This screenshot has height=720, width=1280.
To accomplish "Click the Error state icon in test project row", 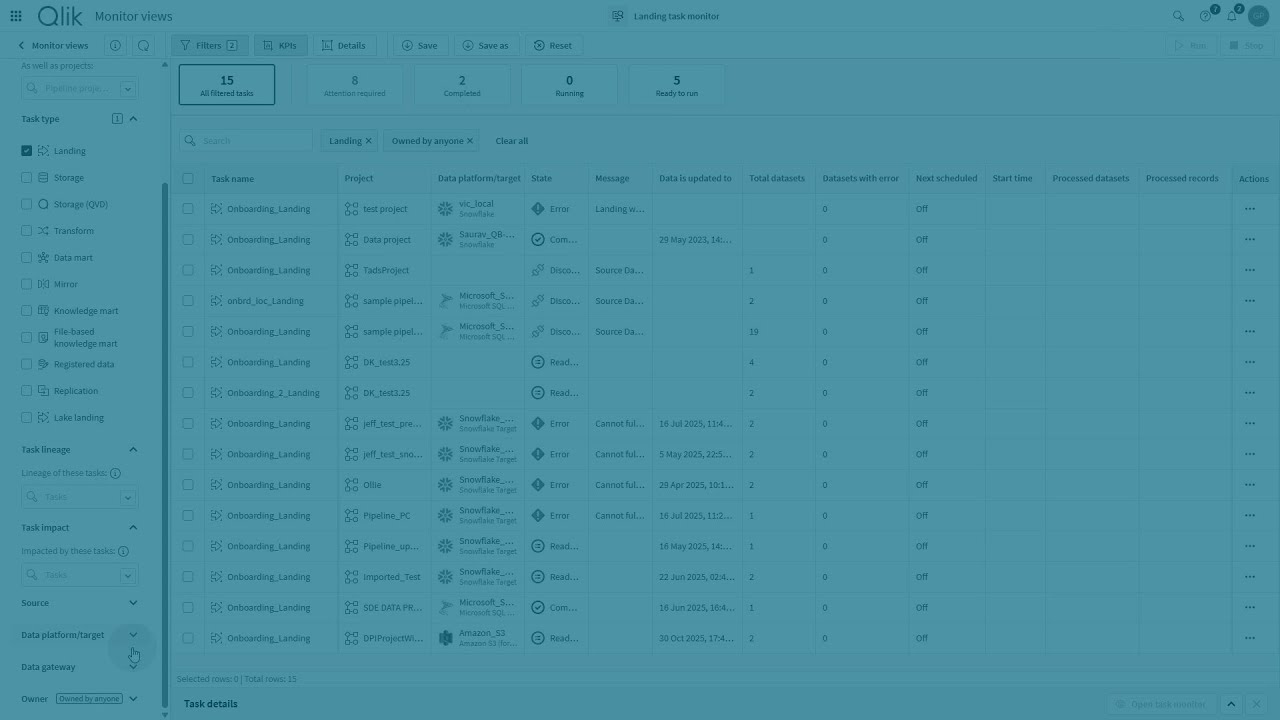I will [x=538, y=209].
